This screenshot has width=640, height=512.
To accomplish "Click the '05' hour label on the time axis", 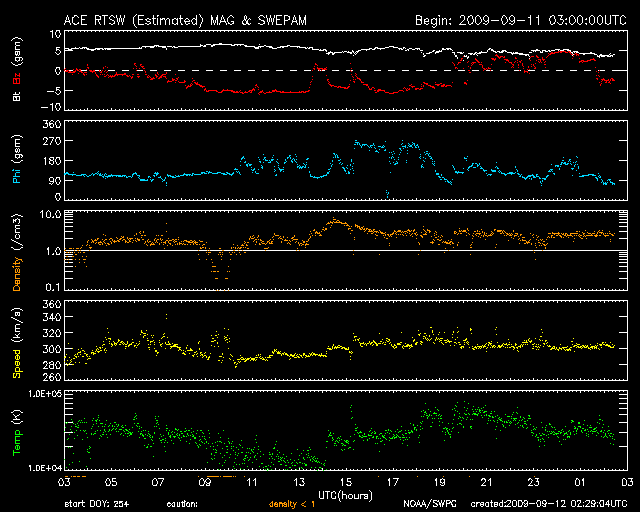I will [111, 482].
